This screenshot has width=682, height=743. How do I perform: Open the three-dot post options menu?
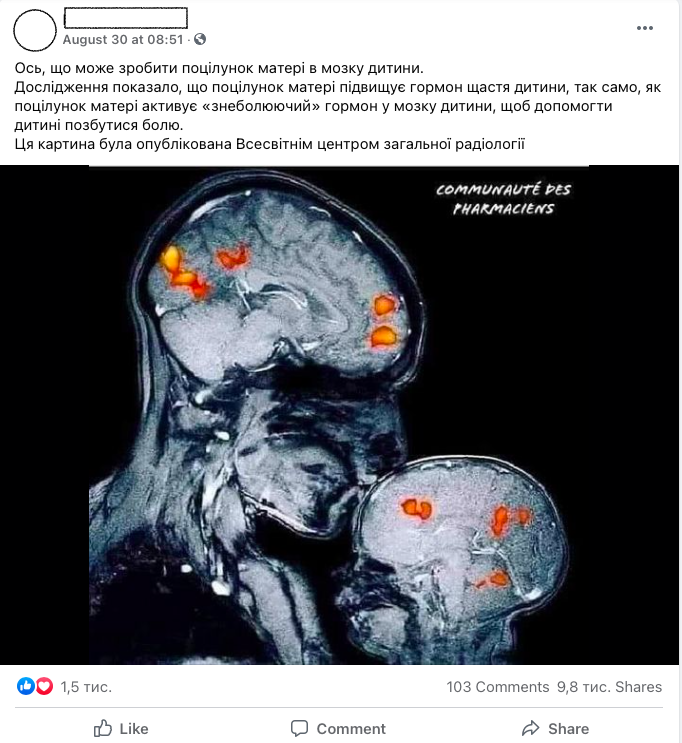(x=645, y=28)
